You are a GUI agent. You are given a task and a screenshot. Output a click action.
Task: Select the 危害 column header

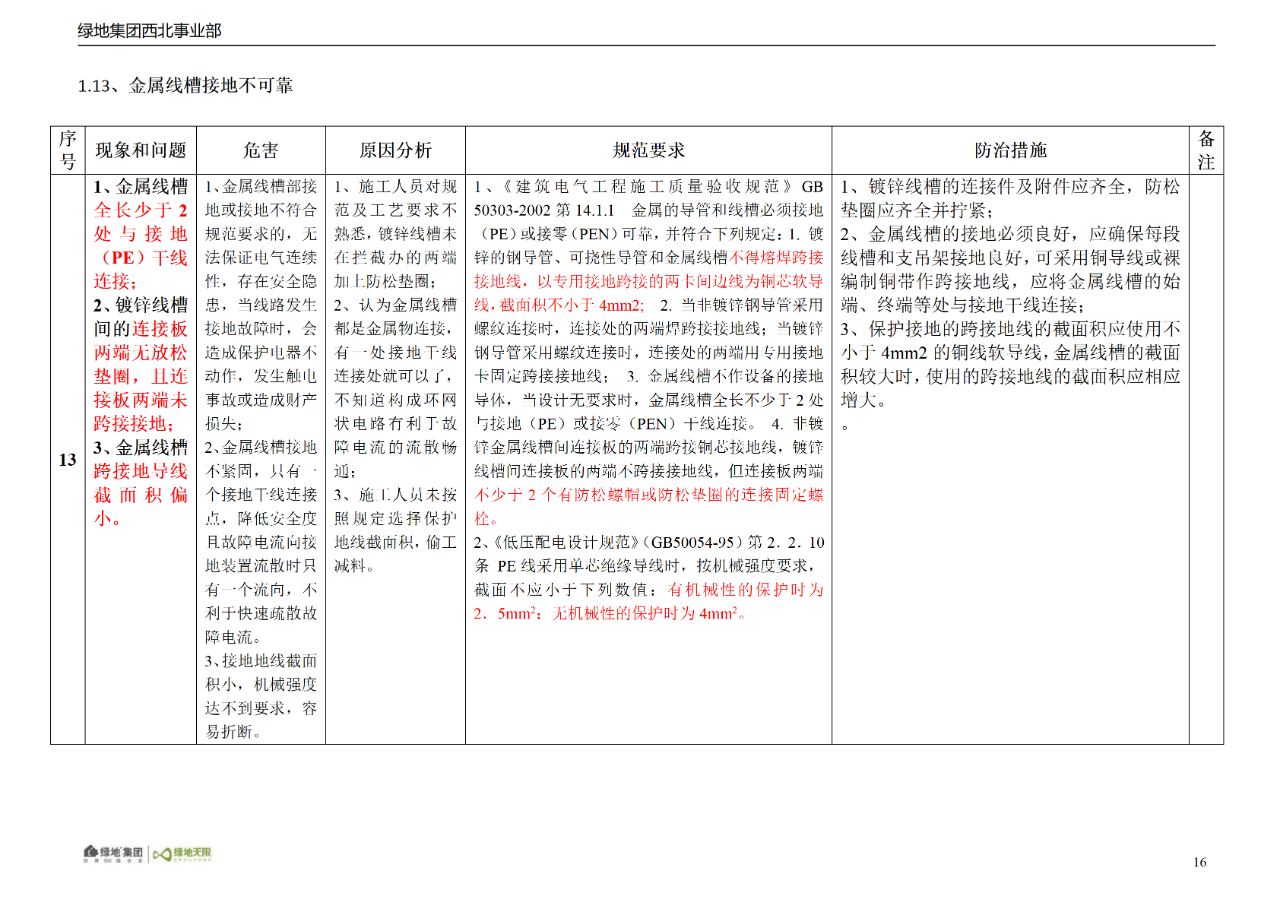260,150
